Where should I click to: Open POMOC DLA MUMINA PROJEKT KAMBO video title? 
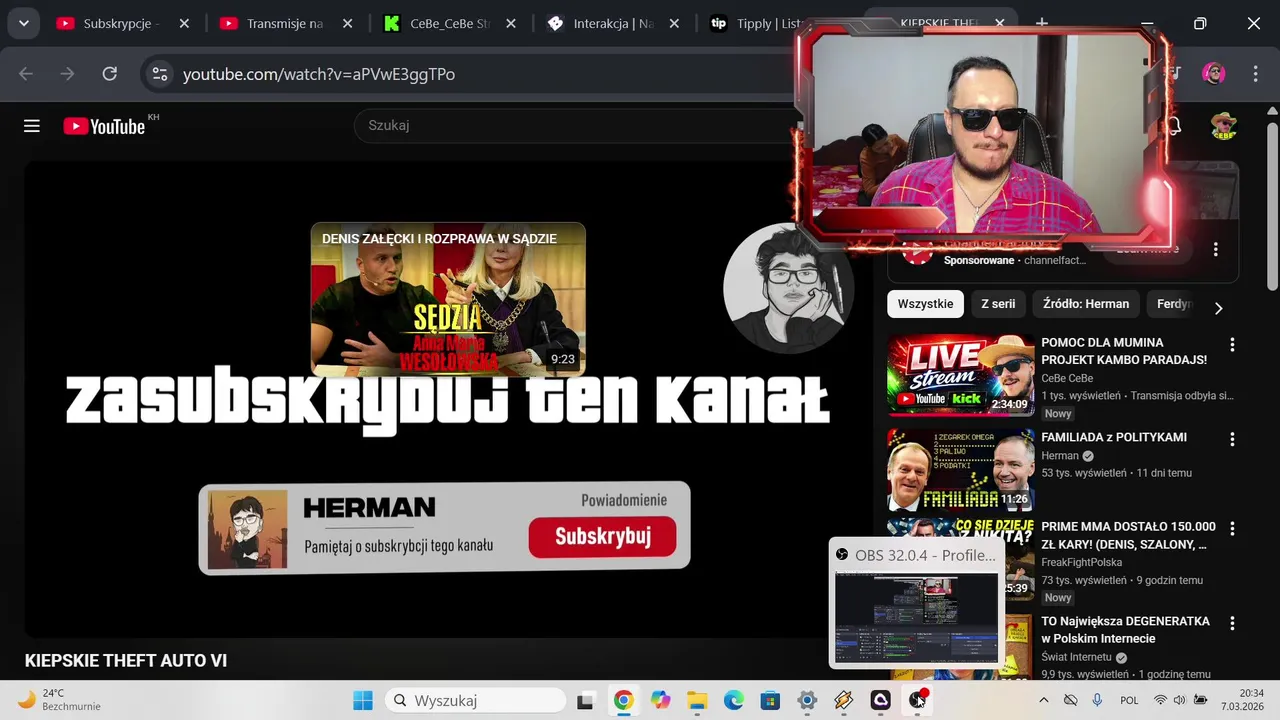[x=1124, y=351]
